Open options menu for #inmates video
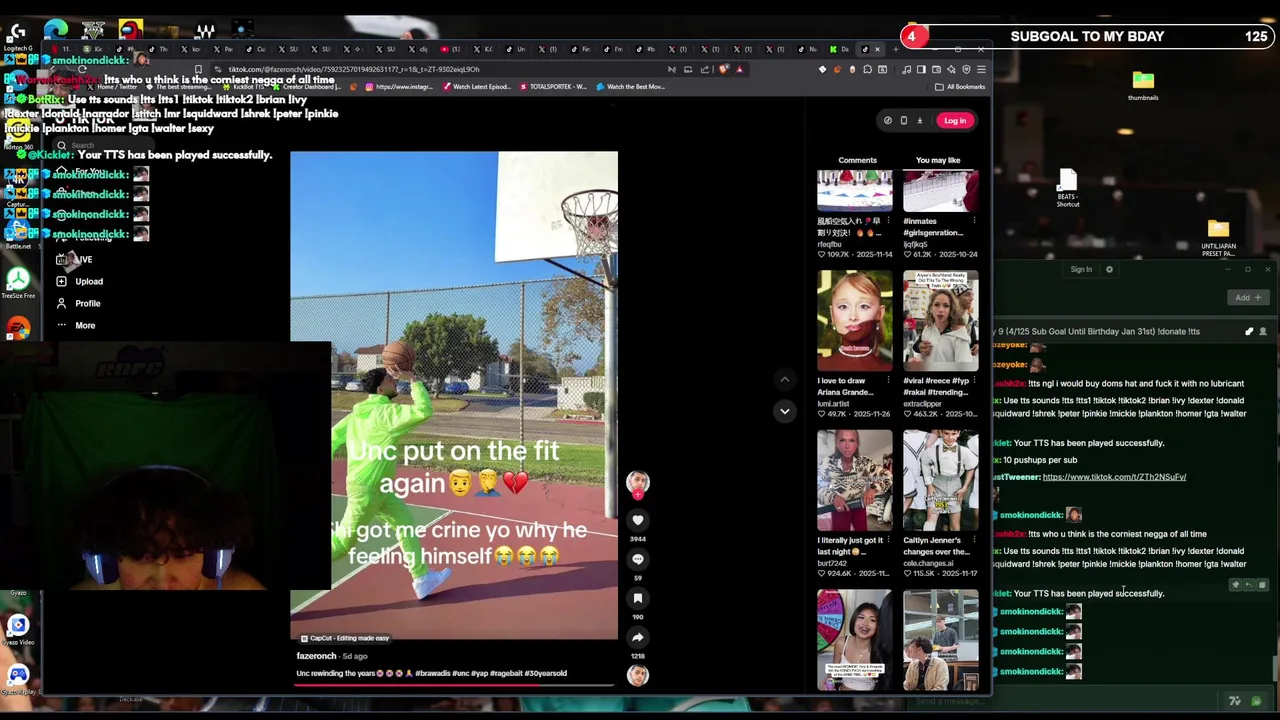The image size is (1280, 720). (x=974, y=221)
